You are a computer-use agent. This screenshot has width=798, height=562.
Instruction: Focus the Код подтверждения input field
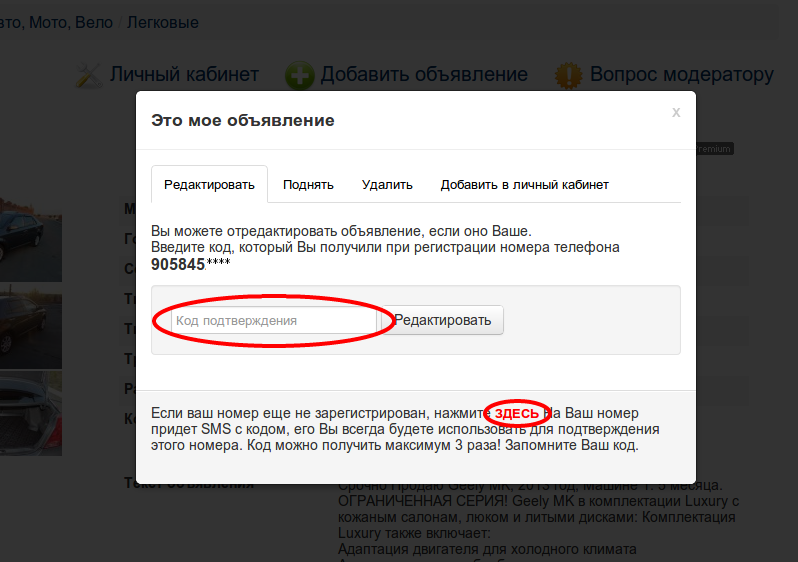pos(272,320)
